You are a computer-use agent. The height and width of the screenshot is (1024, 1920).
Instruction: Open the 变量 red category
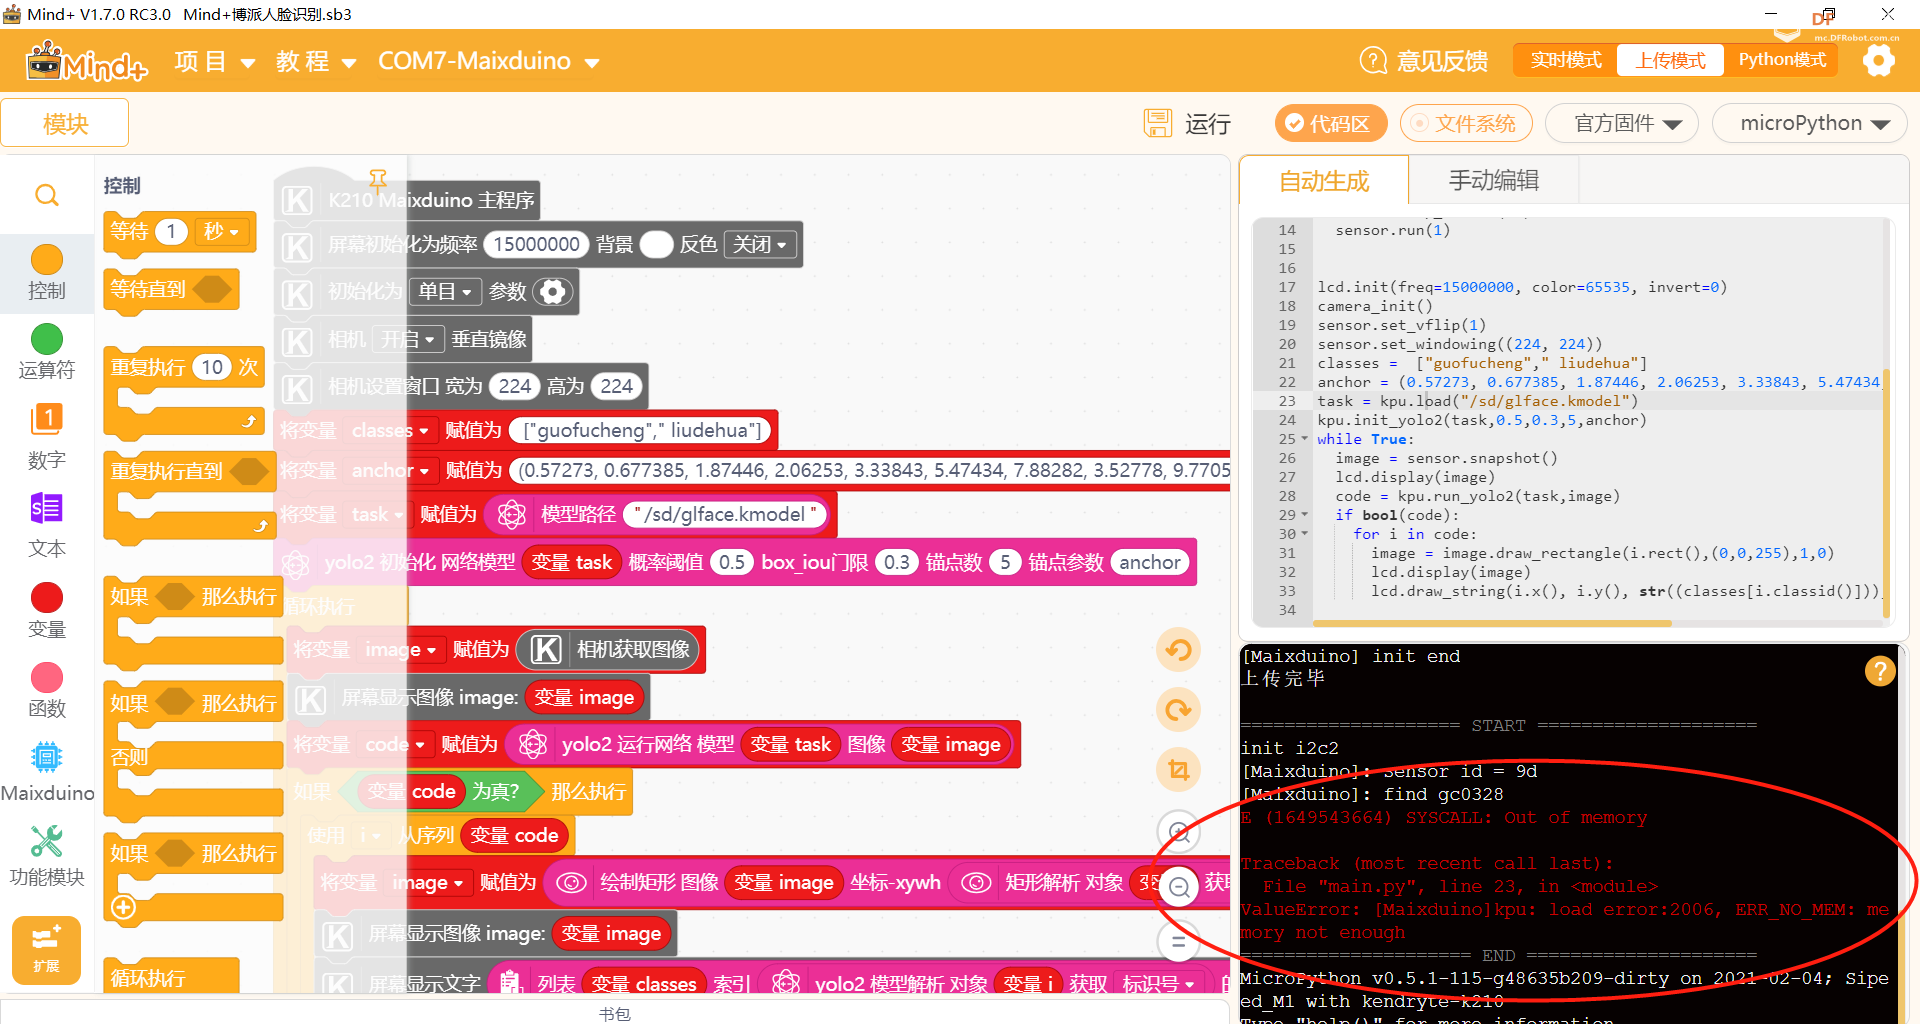pos(47,598)
